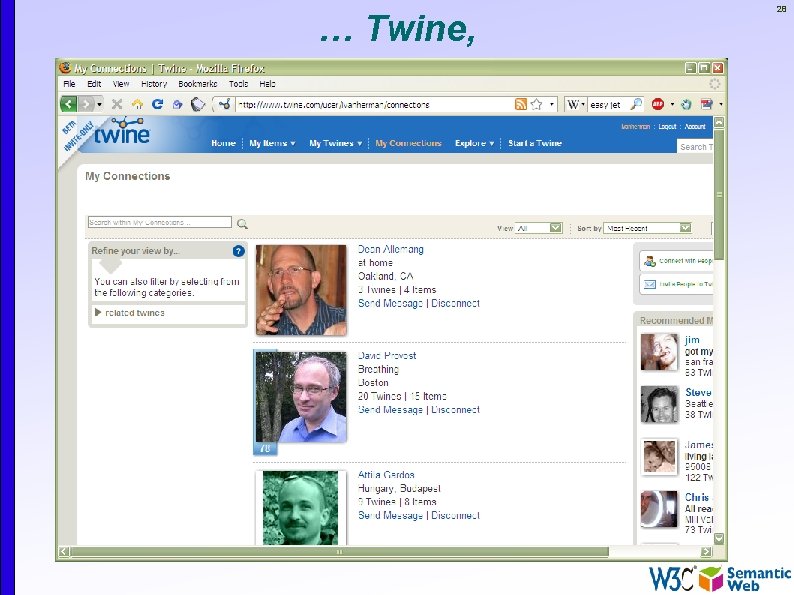Viewport: 794px width, 595px height.
Task: Open the Help menu
Action: [267, 84]
